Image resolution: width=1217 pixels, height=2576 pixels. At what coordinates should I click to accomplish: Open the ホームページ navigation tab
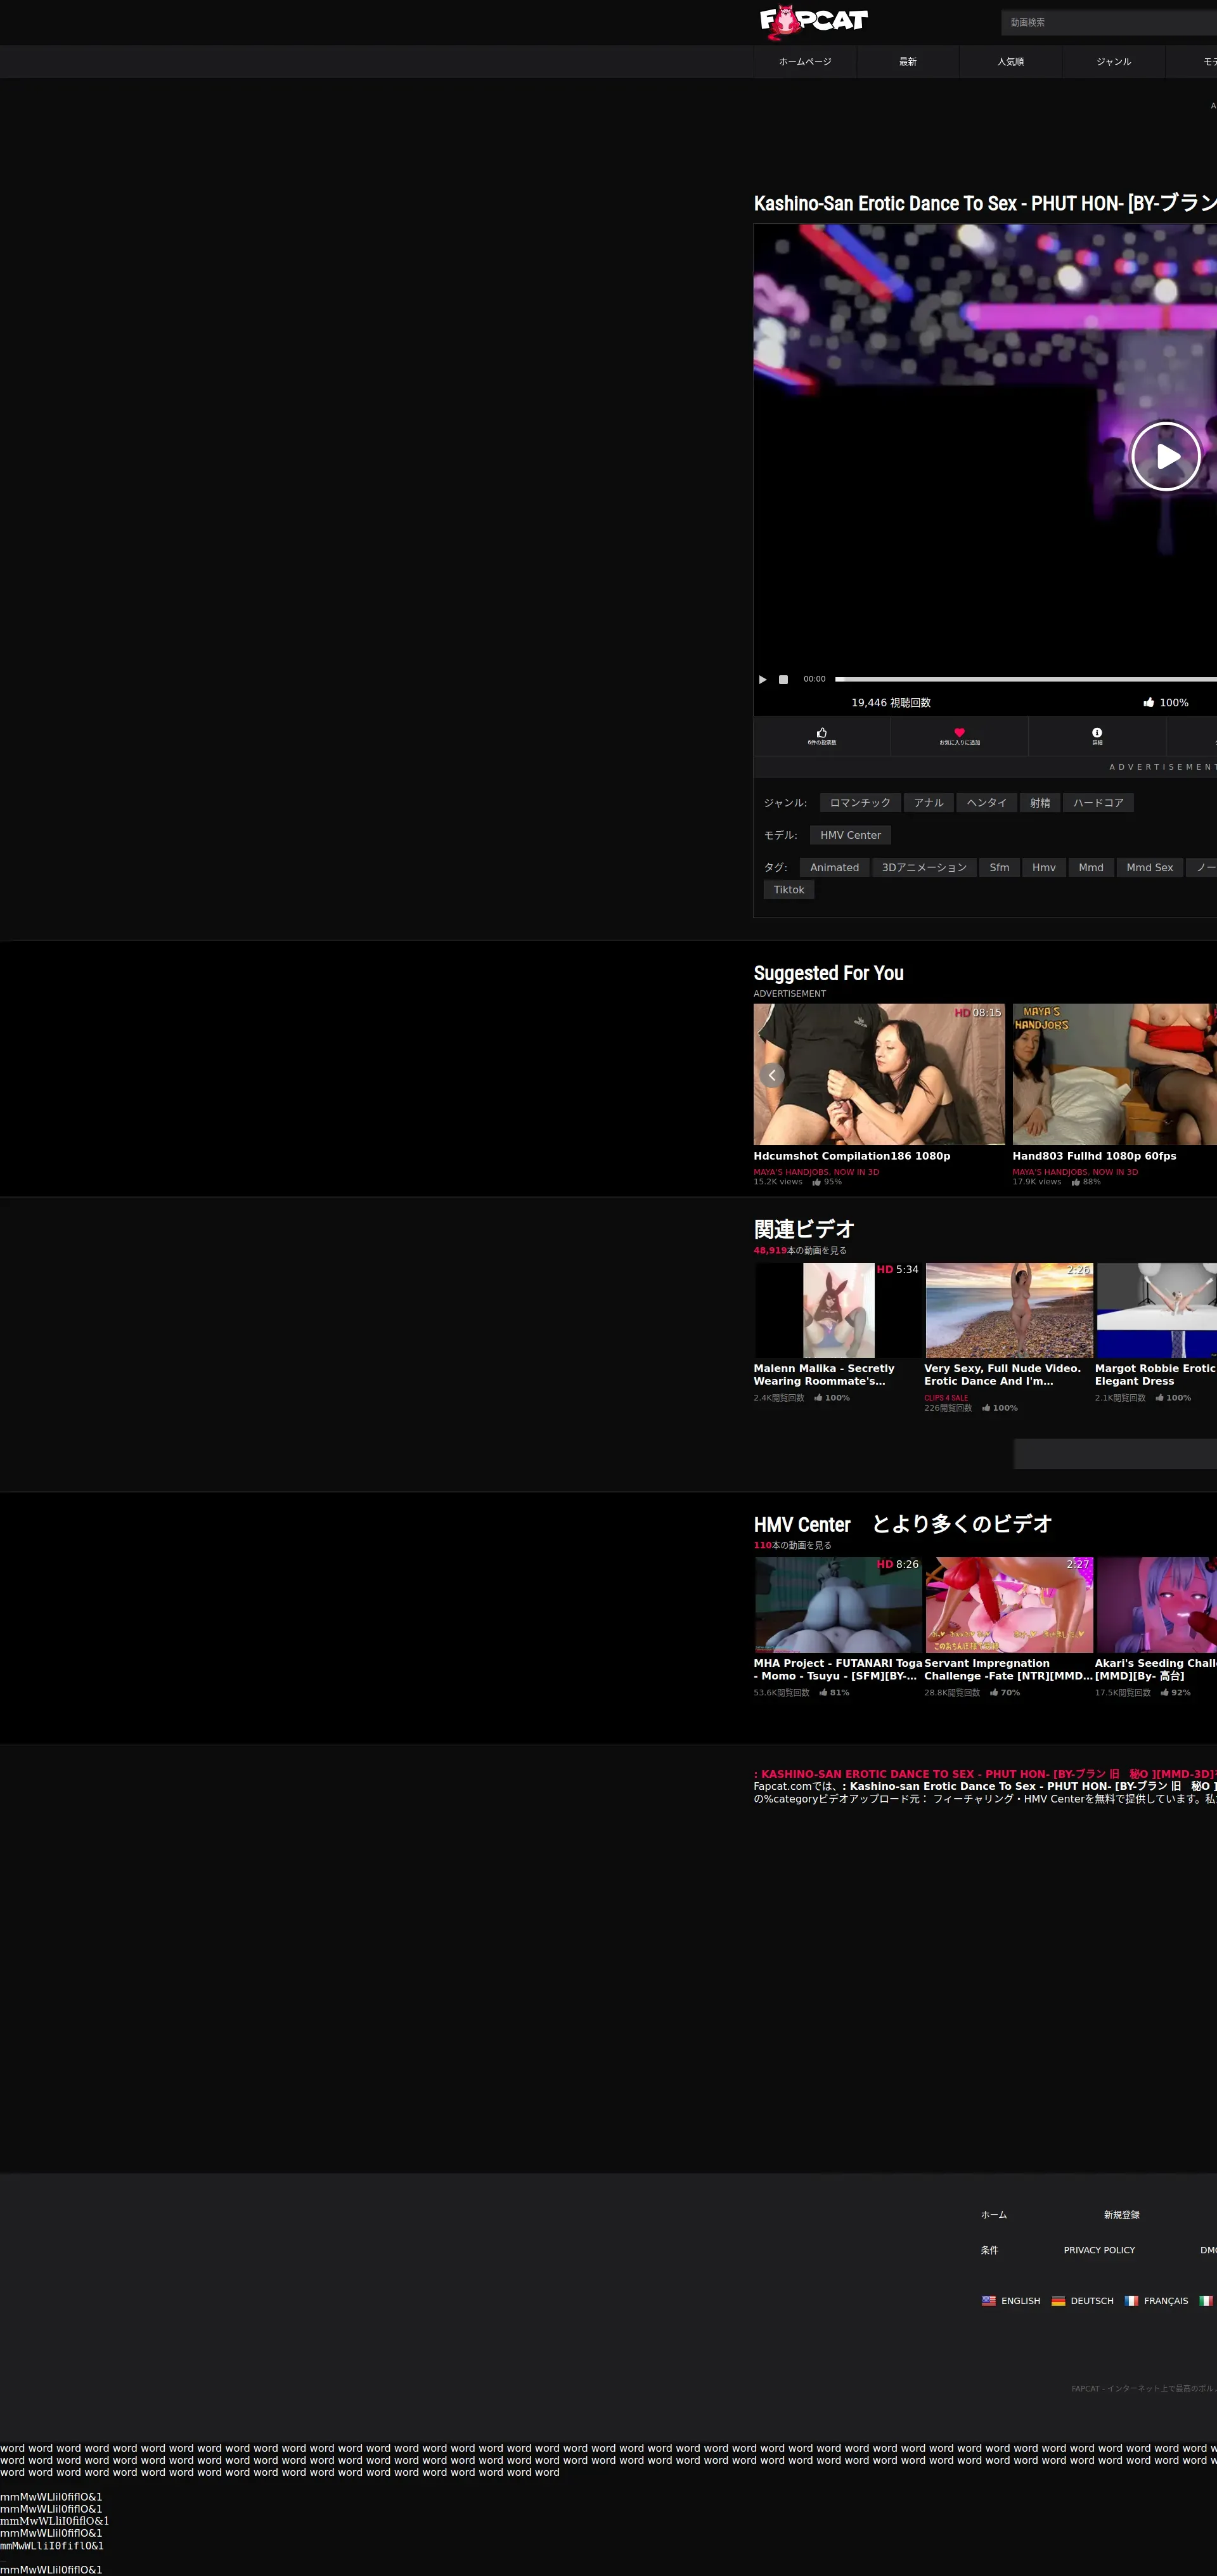(805, 62)
